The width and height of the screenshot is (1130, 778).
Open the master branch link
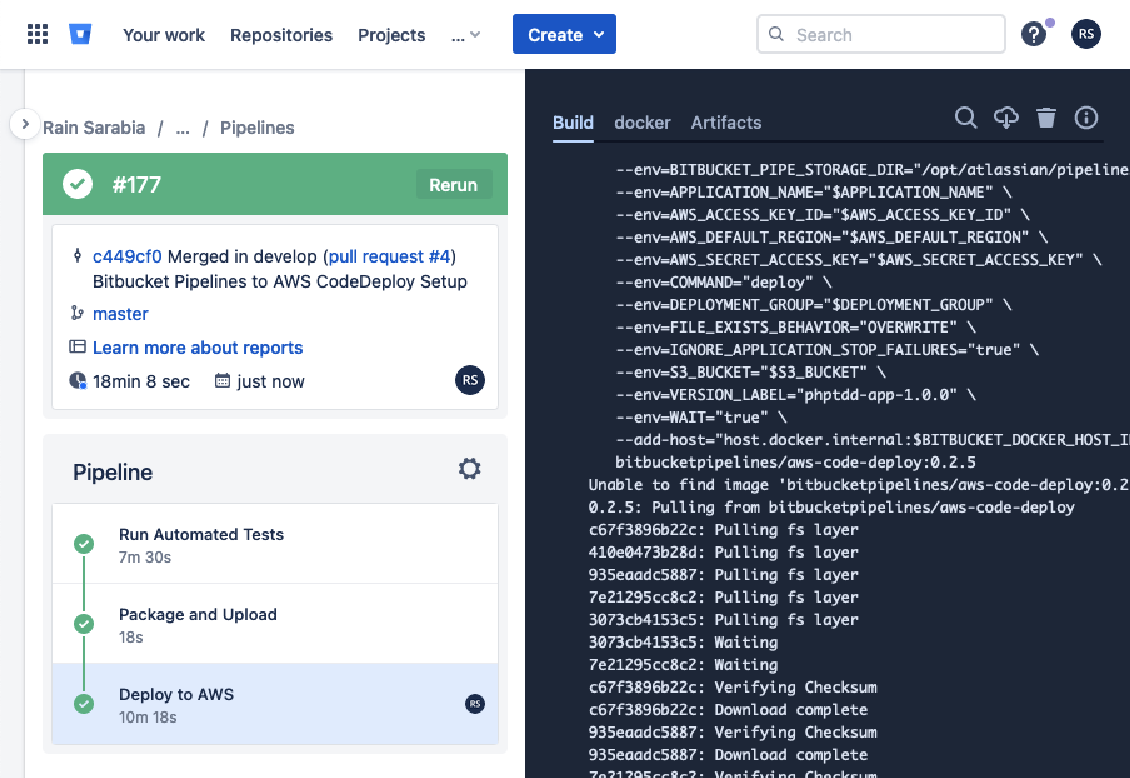point(120,313)
